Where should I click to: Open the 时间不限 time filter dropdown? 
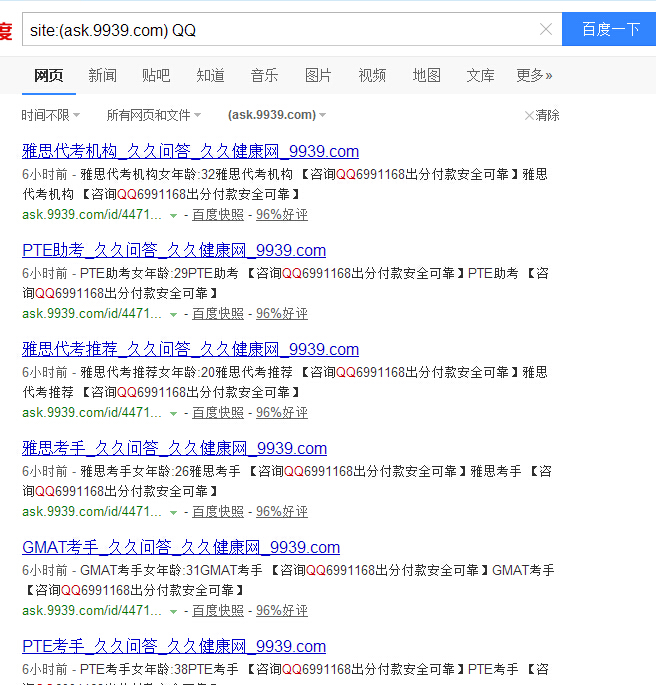tap(51, 115)
